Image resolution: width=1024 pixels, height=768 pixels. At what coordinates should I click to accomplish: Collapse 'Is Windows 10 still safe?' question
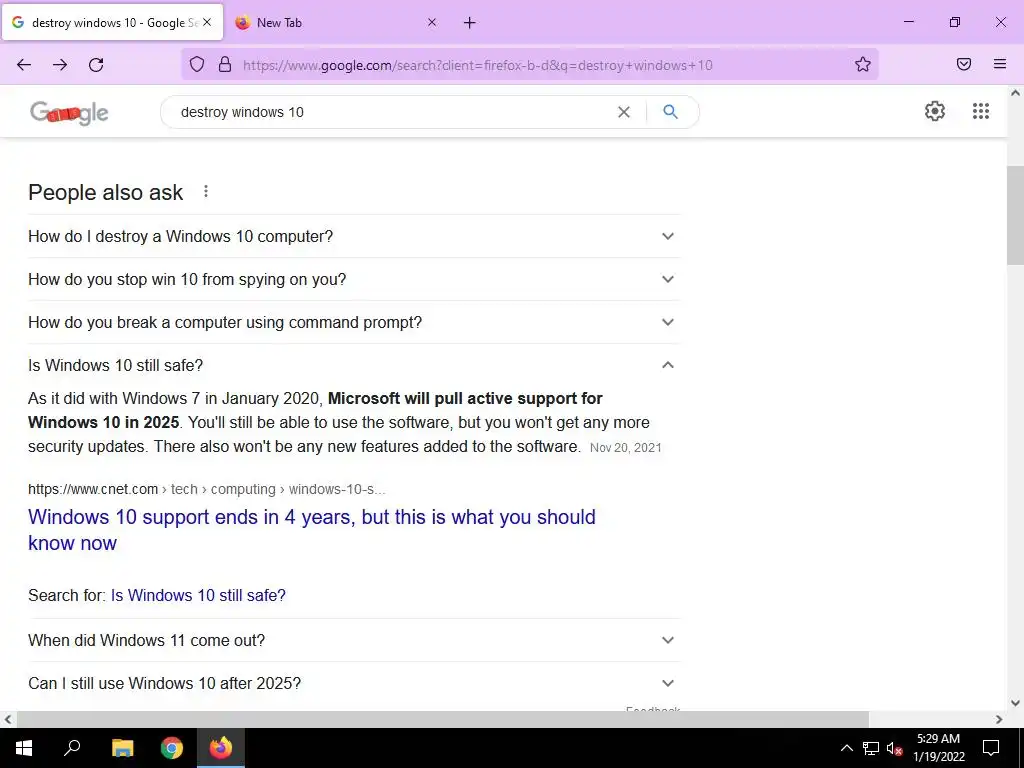354,365
